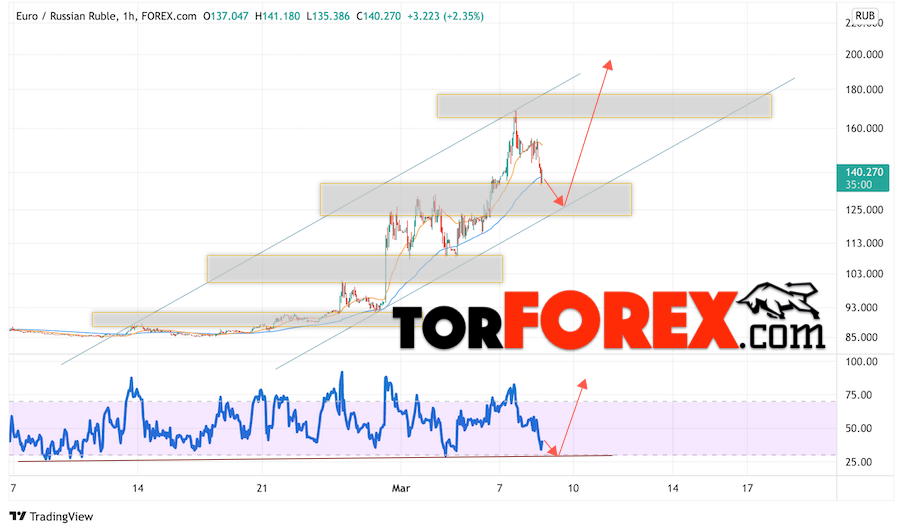Screen dimensions: 903x532
Task: Click the 14 date label left of 21
Action: click(138, 489)
